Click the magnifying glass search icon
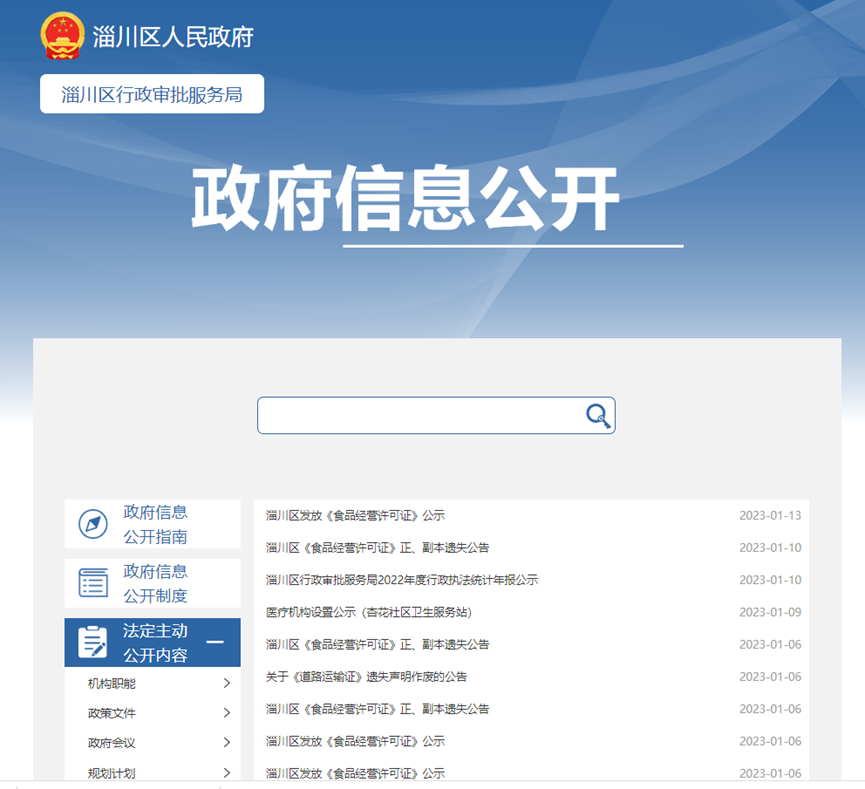Viewport: 865px width, 789px height. click(598, 416)
